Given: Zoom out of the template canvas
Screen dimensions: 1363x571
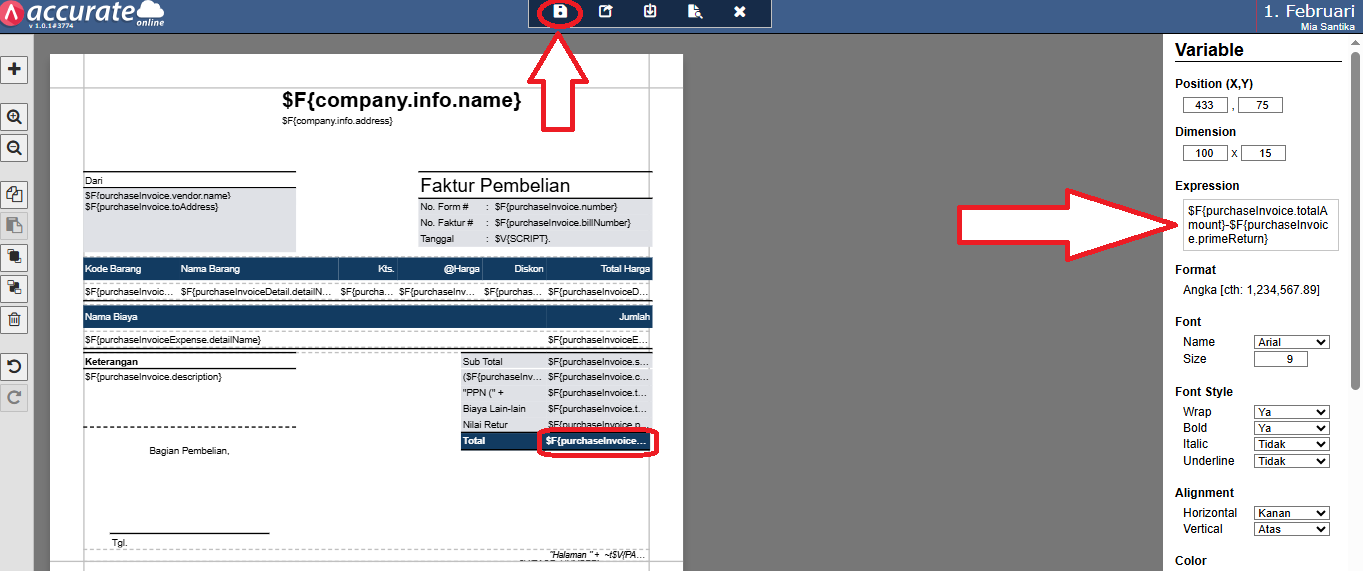Looking at the screenshot, I should pos(14,148).
